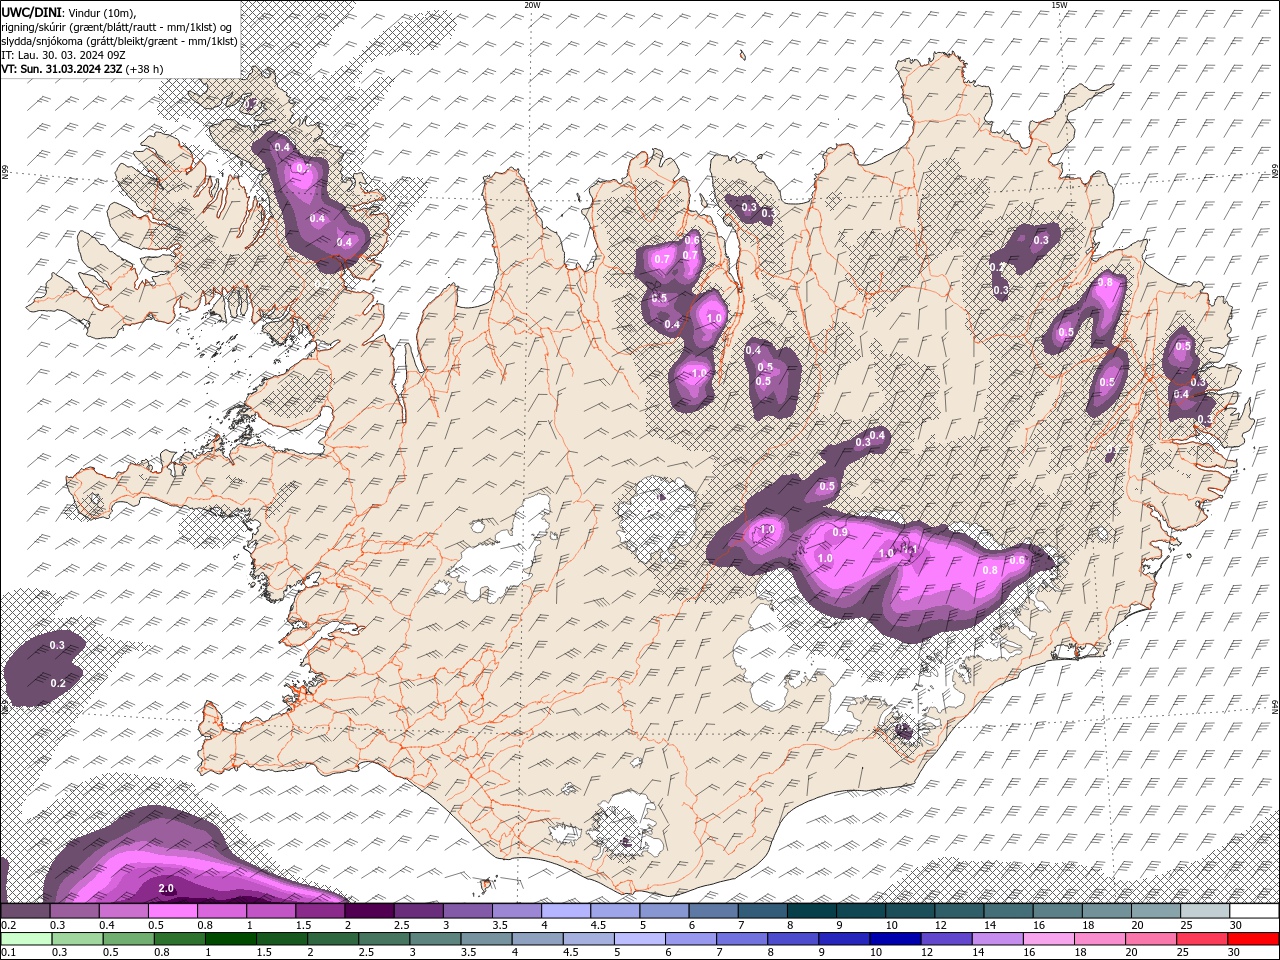
Task: Pick the 0.2 swatch in the purple snow scale
Action: click(x=25, y=911)
